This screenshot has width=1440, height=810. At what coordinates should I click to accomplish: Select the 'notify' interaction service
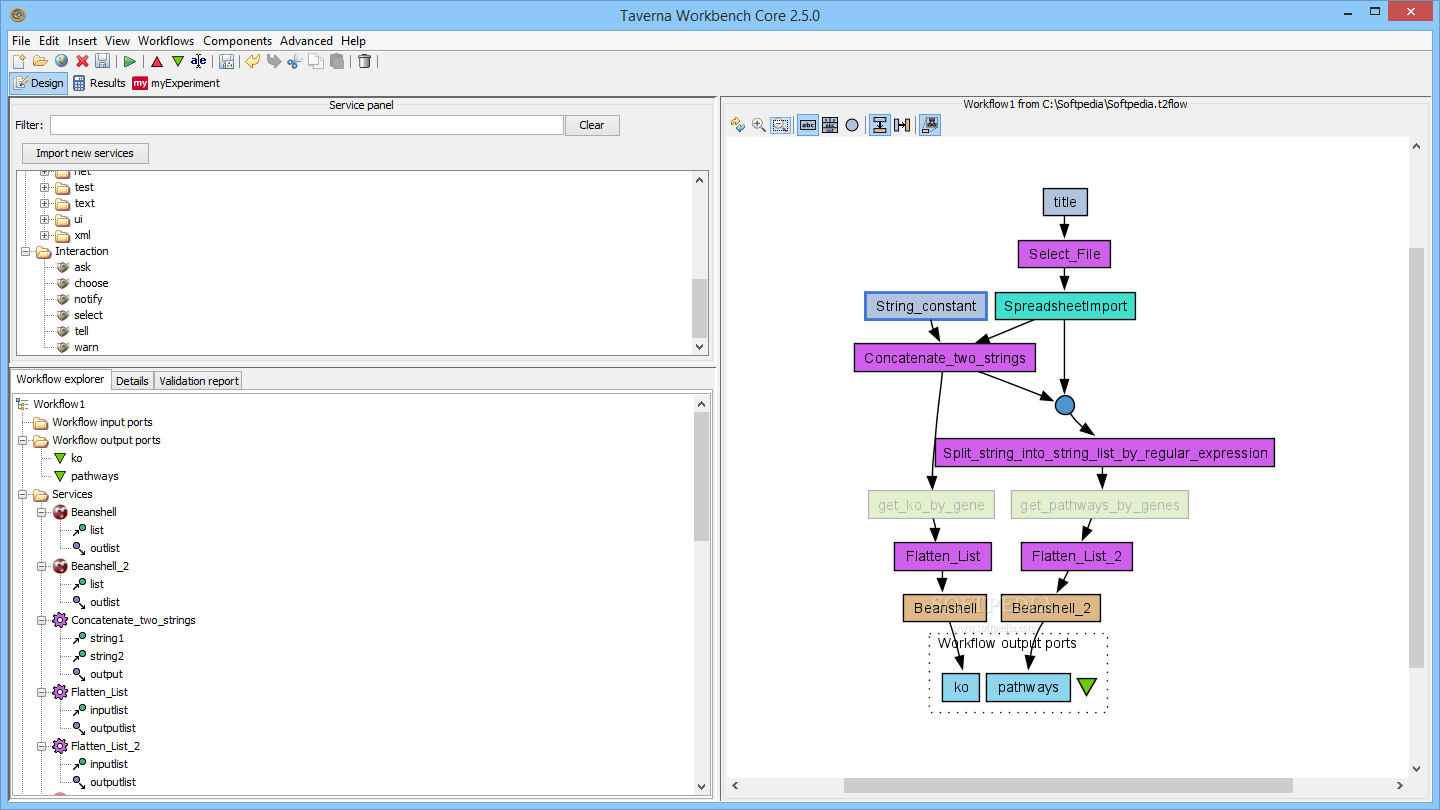[88, 299]
